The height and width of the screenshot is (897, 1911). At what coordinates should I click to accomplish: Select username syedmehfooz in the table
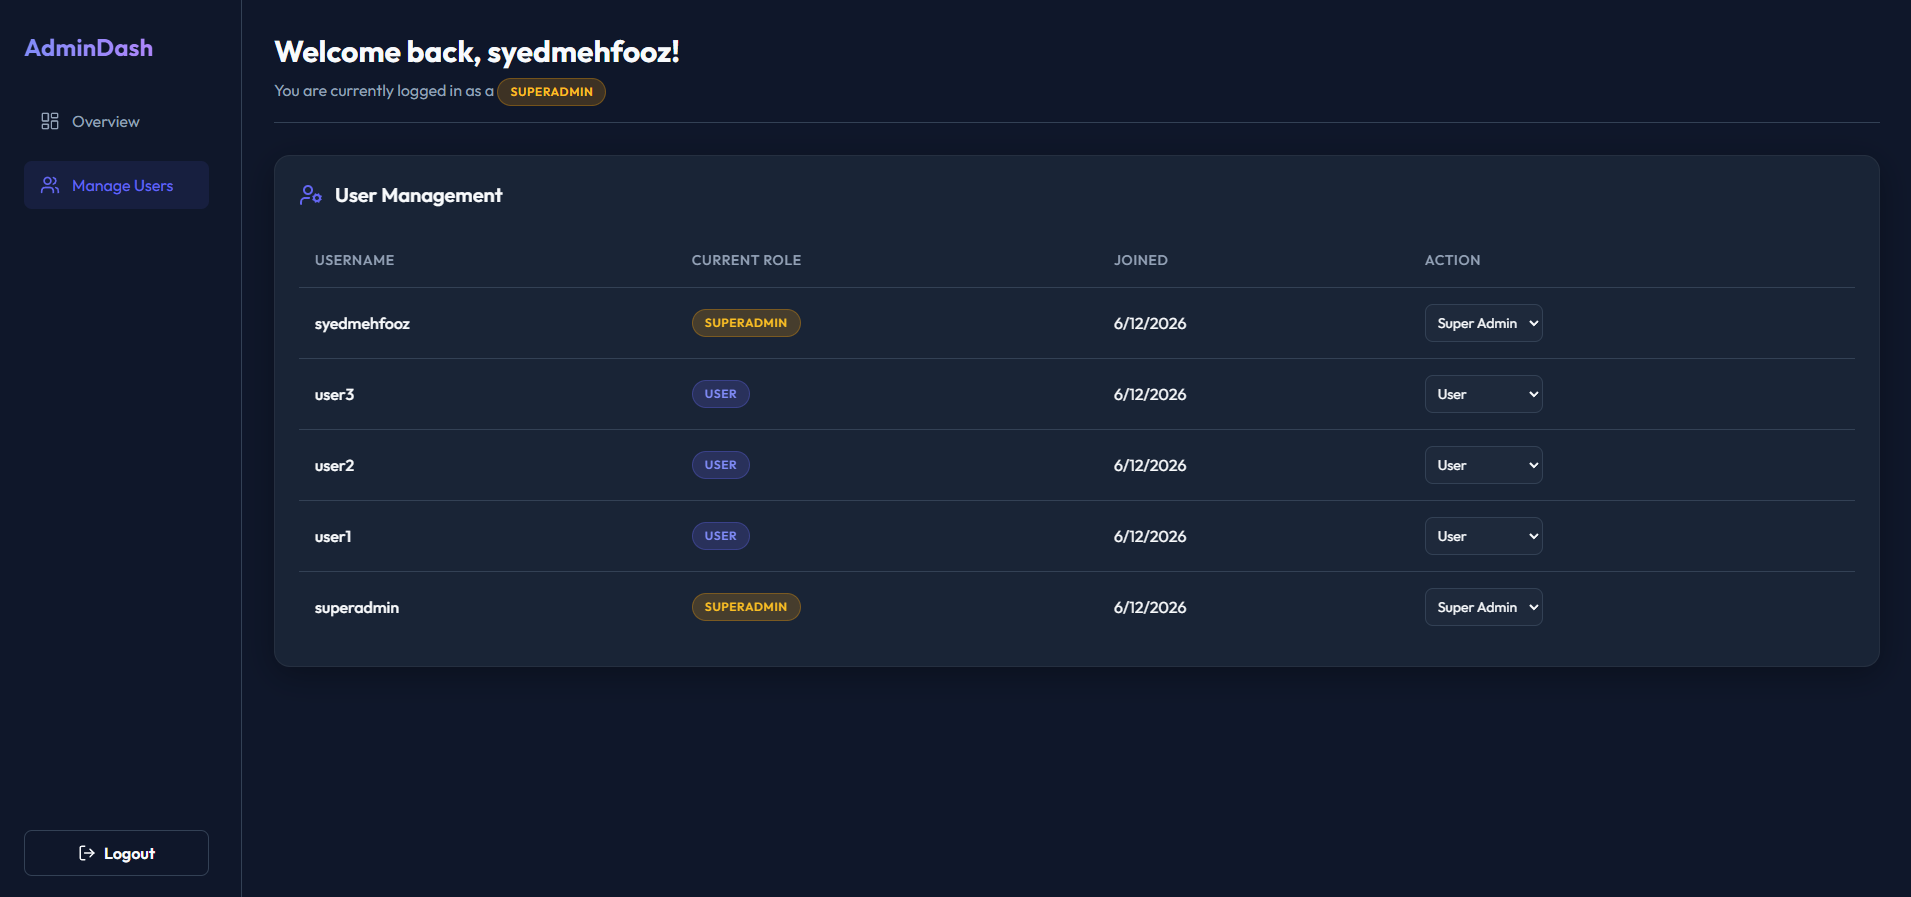pyautogui.click(x=362, y=323)
